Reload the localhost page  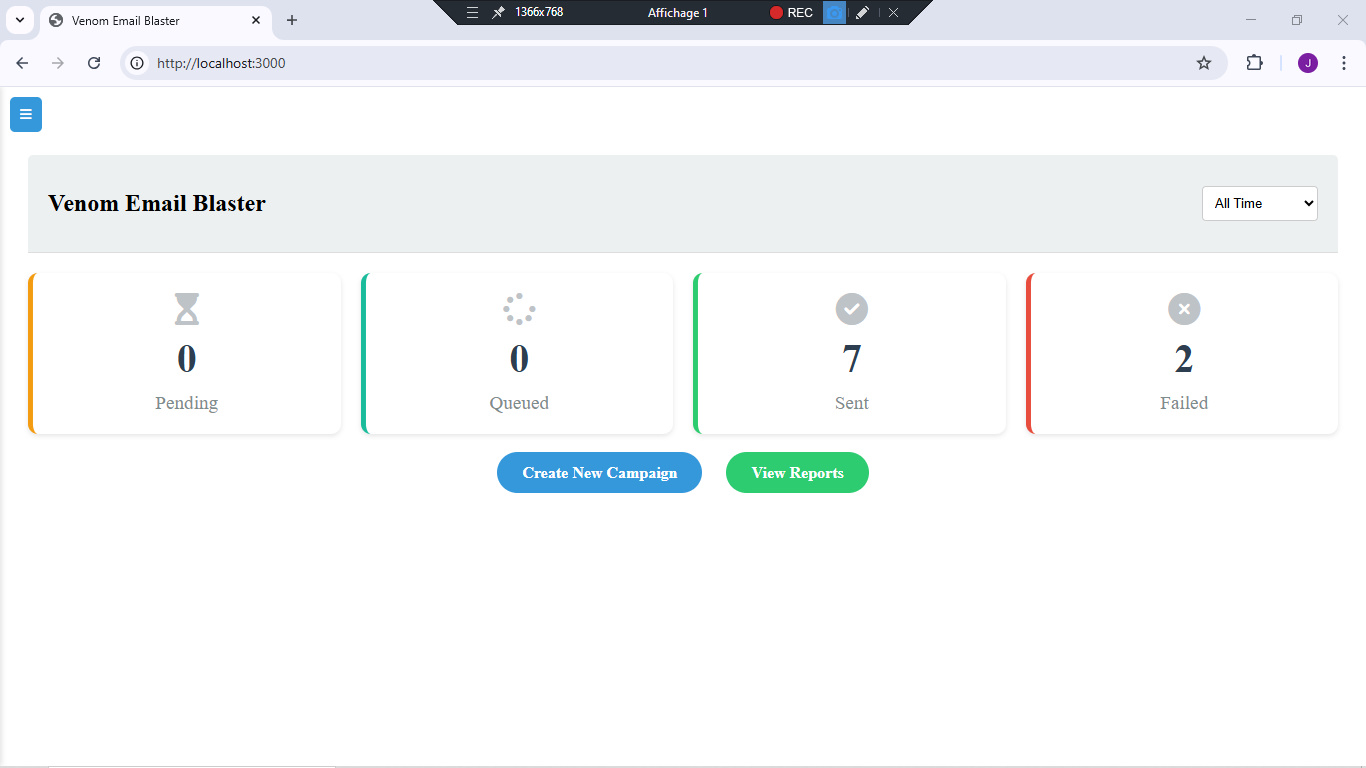pyautogui.click(x=94, y=63)
